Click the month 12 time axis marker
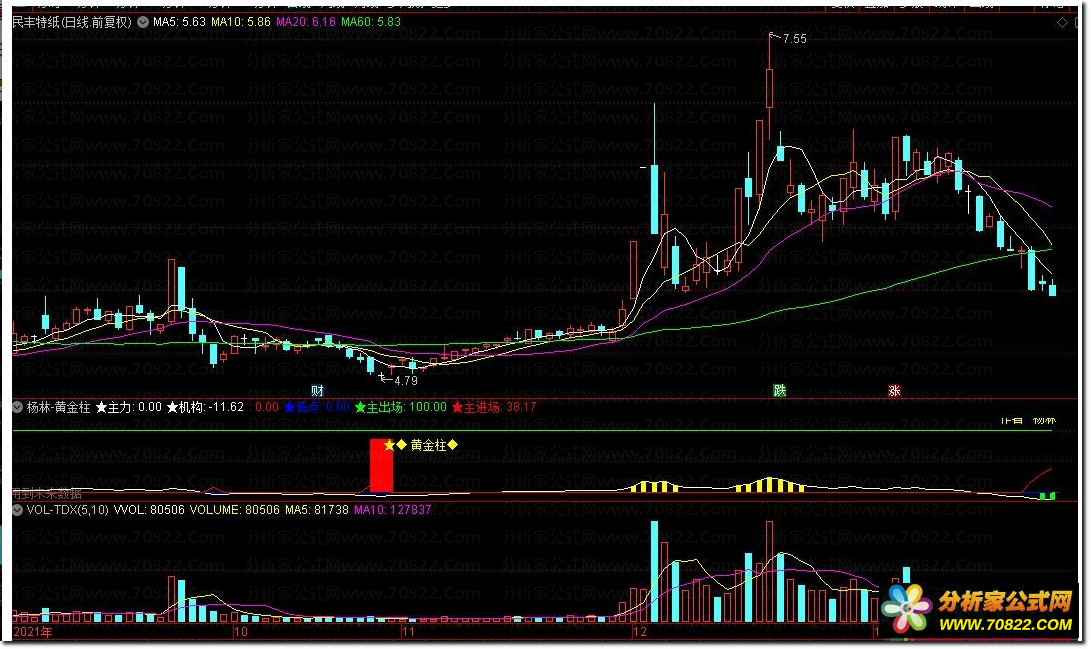This screenshot has height=649, width=1091. pos(639,632)
